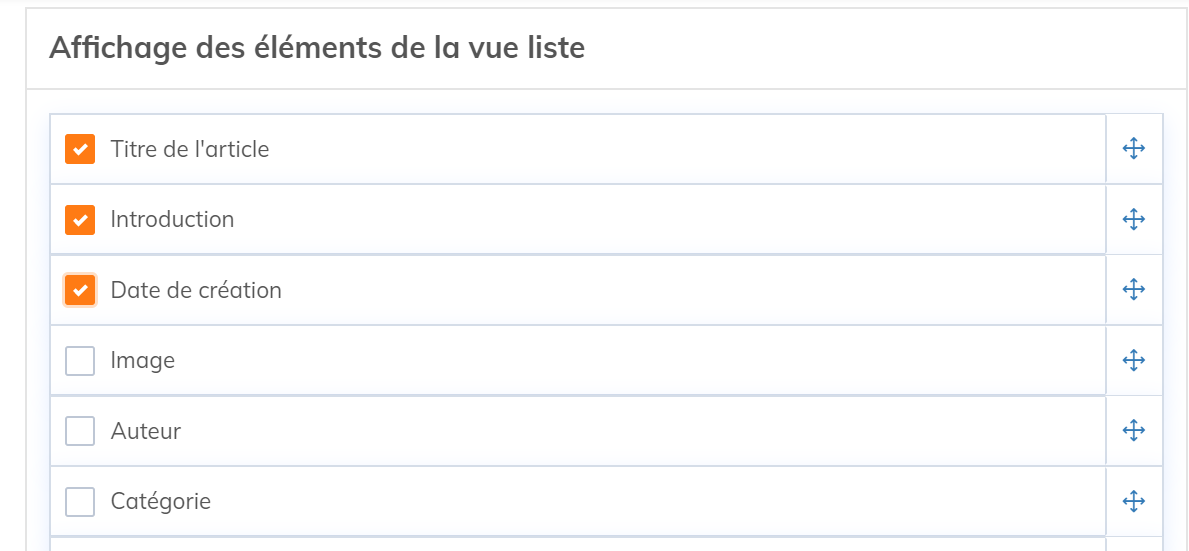This screenshot has height=551, width=1189.
Task: Enable the Image checkbox
Action: [x=80, y=360]
